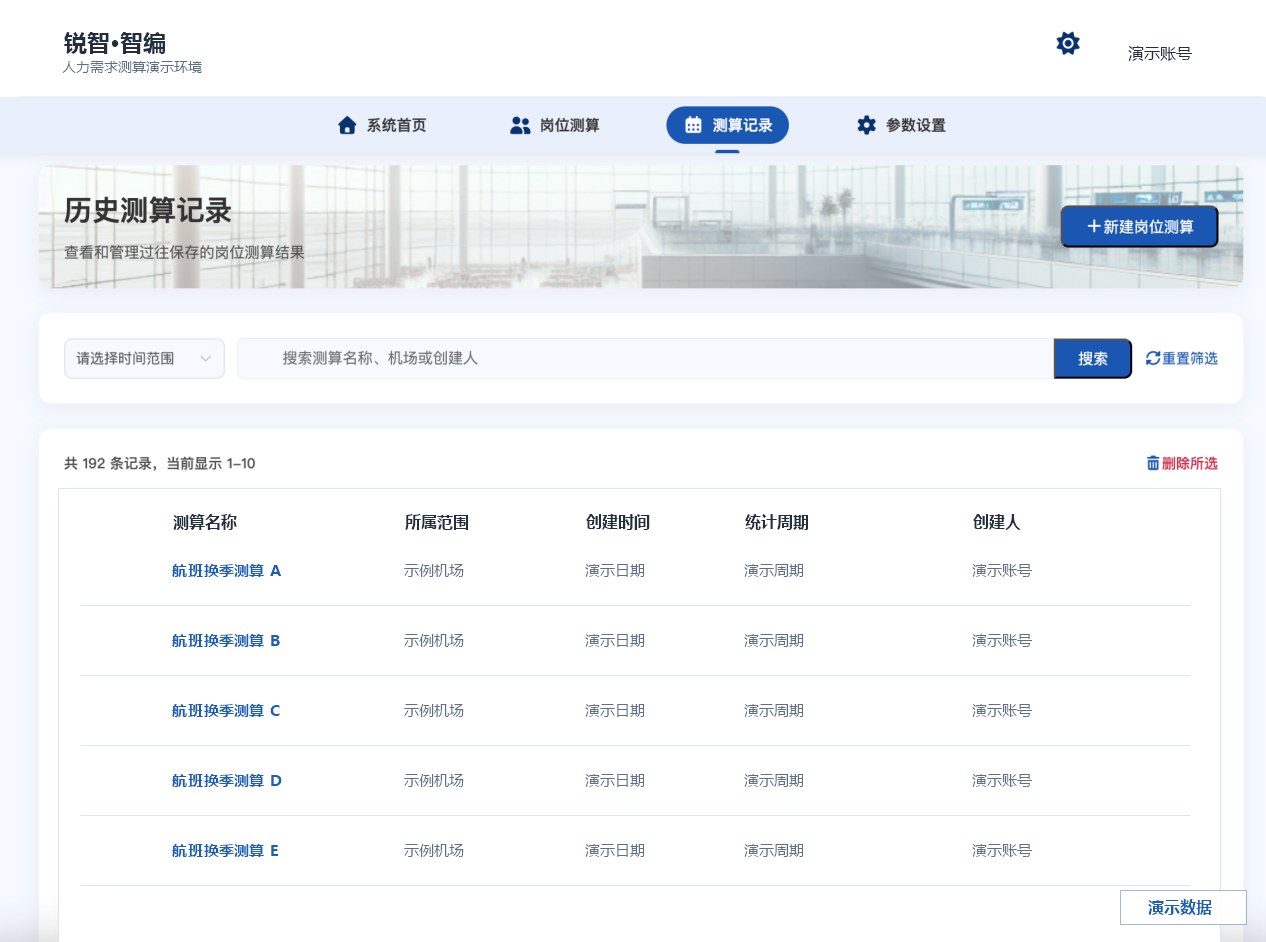Open record 航班换季测算 B
Image resolution: width=1266 pixels, height=942 pixels.
226,640
